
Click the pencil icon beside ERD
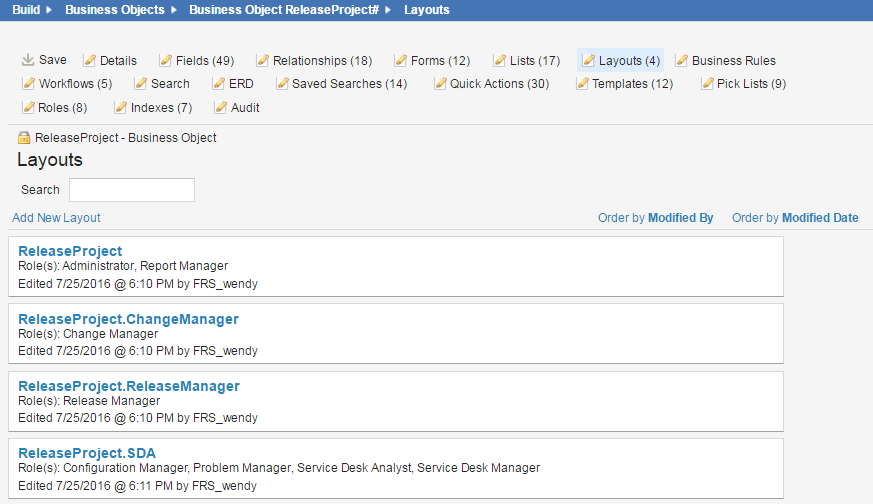tap(220, 84)
